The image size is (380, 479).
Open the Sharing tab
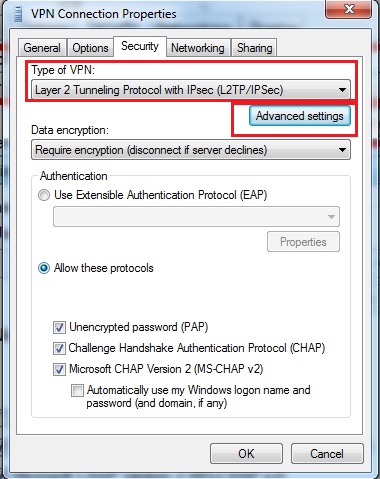pyautogui.click(x=254, y=48)
